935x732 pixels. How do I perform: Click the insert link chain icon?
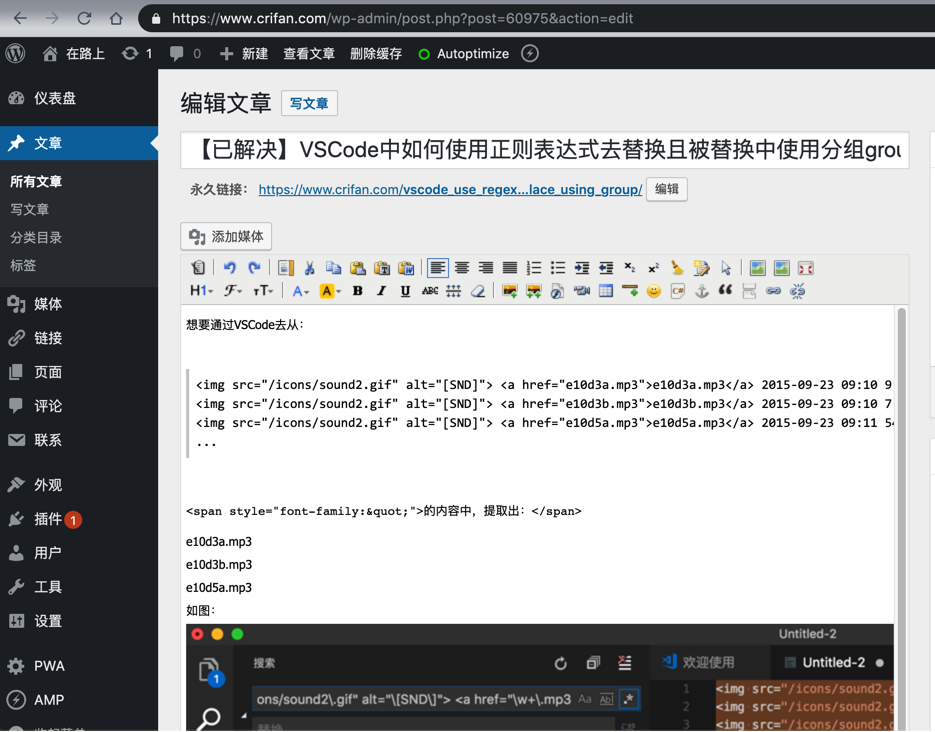[773, 291]
